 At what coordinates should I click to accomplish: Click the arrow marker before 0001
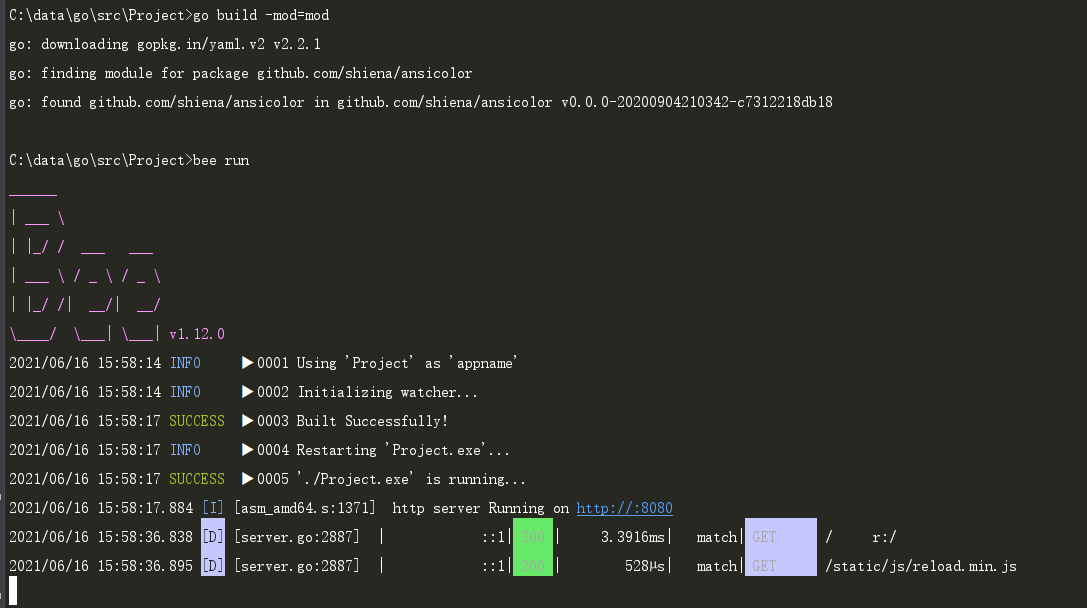point(248,363)
